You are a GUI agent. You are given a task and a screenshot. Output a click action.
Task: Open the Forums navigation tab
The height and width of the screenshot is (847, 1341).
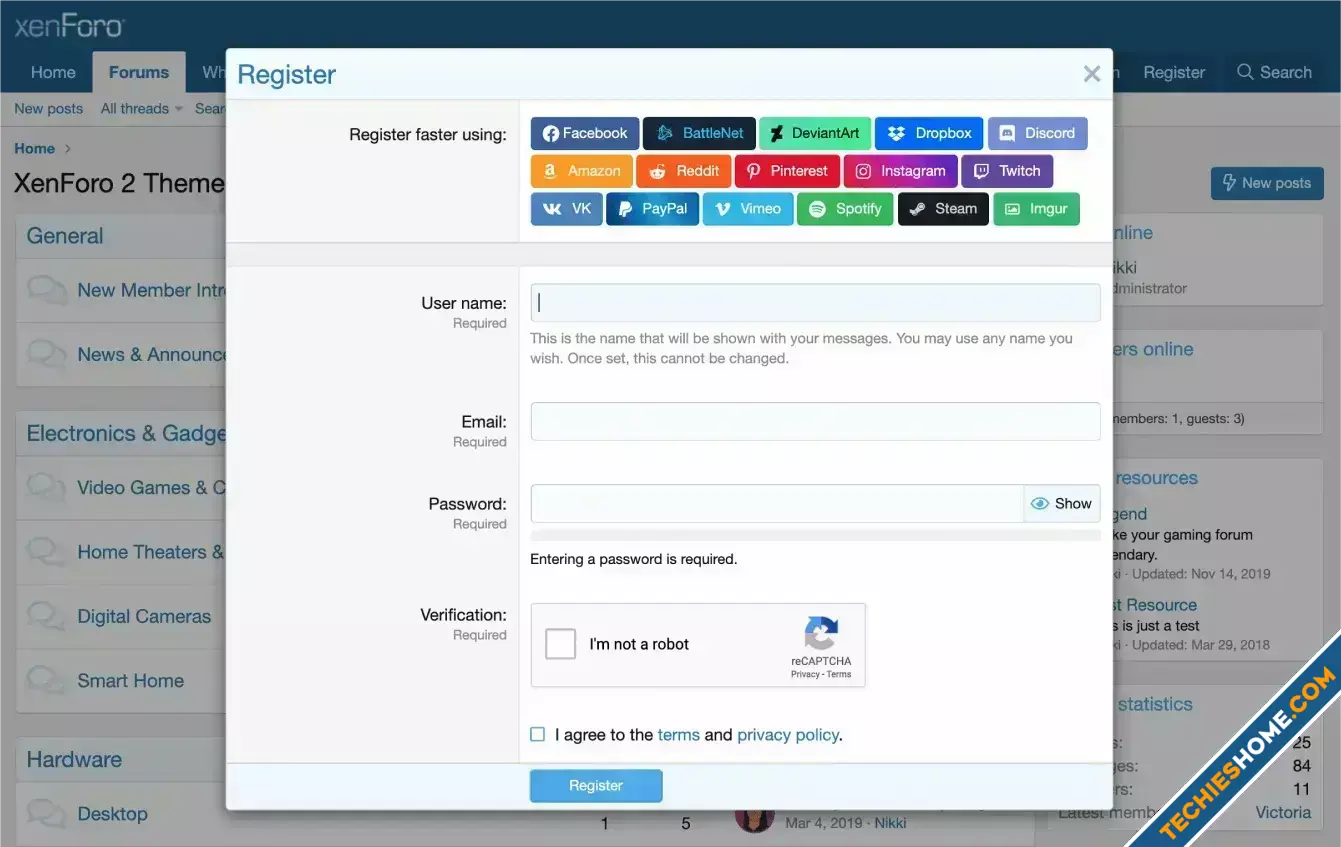pyautogui.click(x=139, y=72)
